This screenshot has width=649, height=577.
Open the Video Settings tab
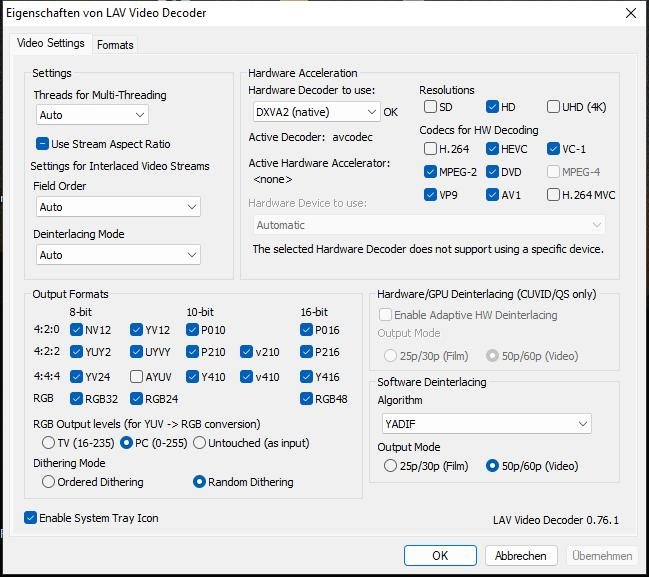coord(51,44)
